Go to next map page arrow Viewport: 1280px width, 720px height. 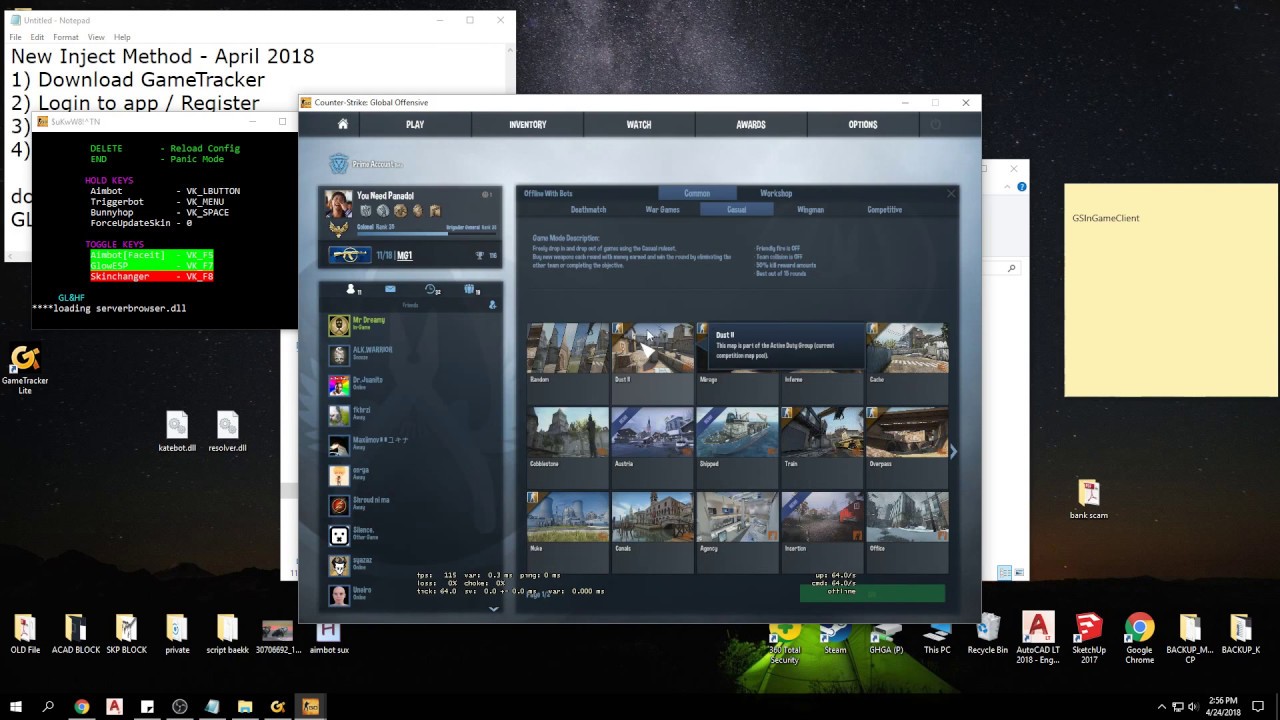953,452
